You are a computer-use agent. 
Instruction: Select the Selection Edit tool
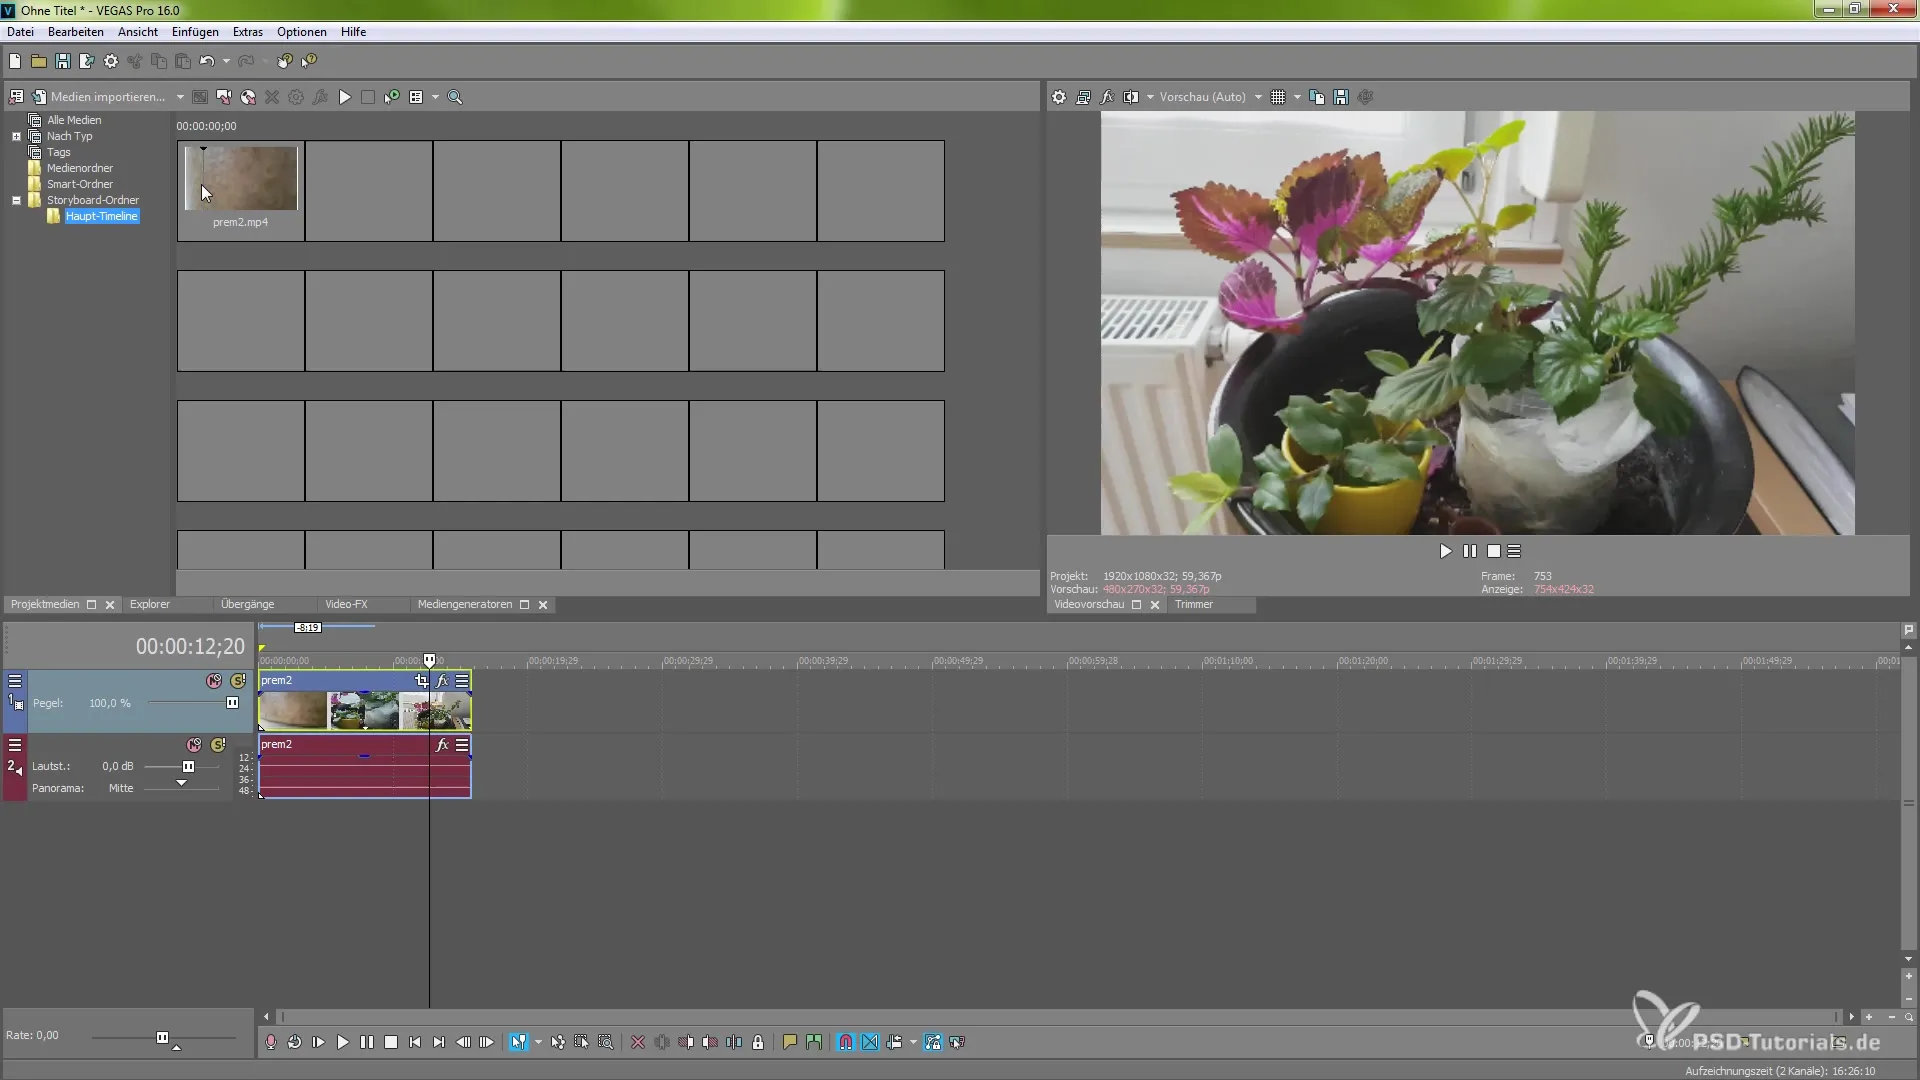click(x=581, y=1042)
